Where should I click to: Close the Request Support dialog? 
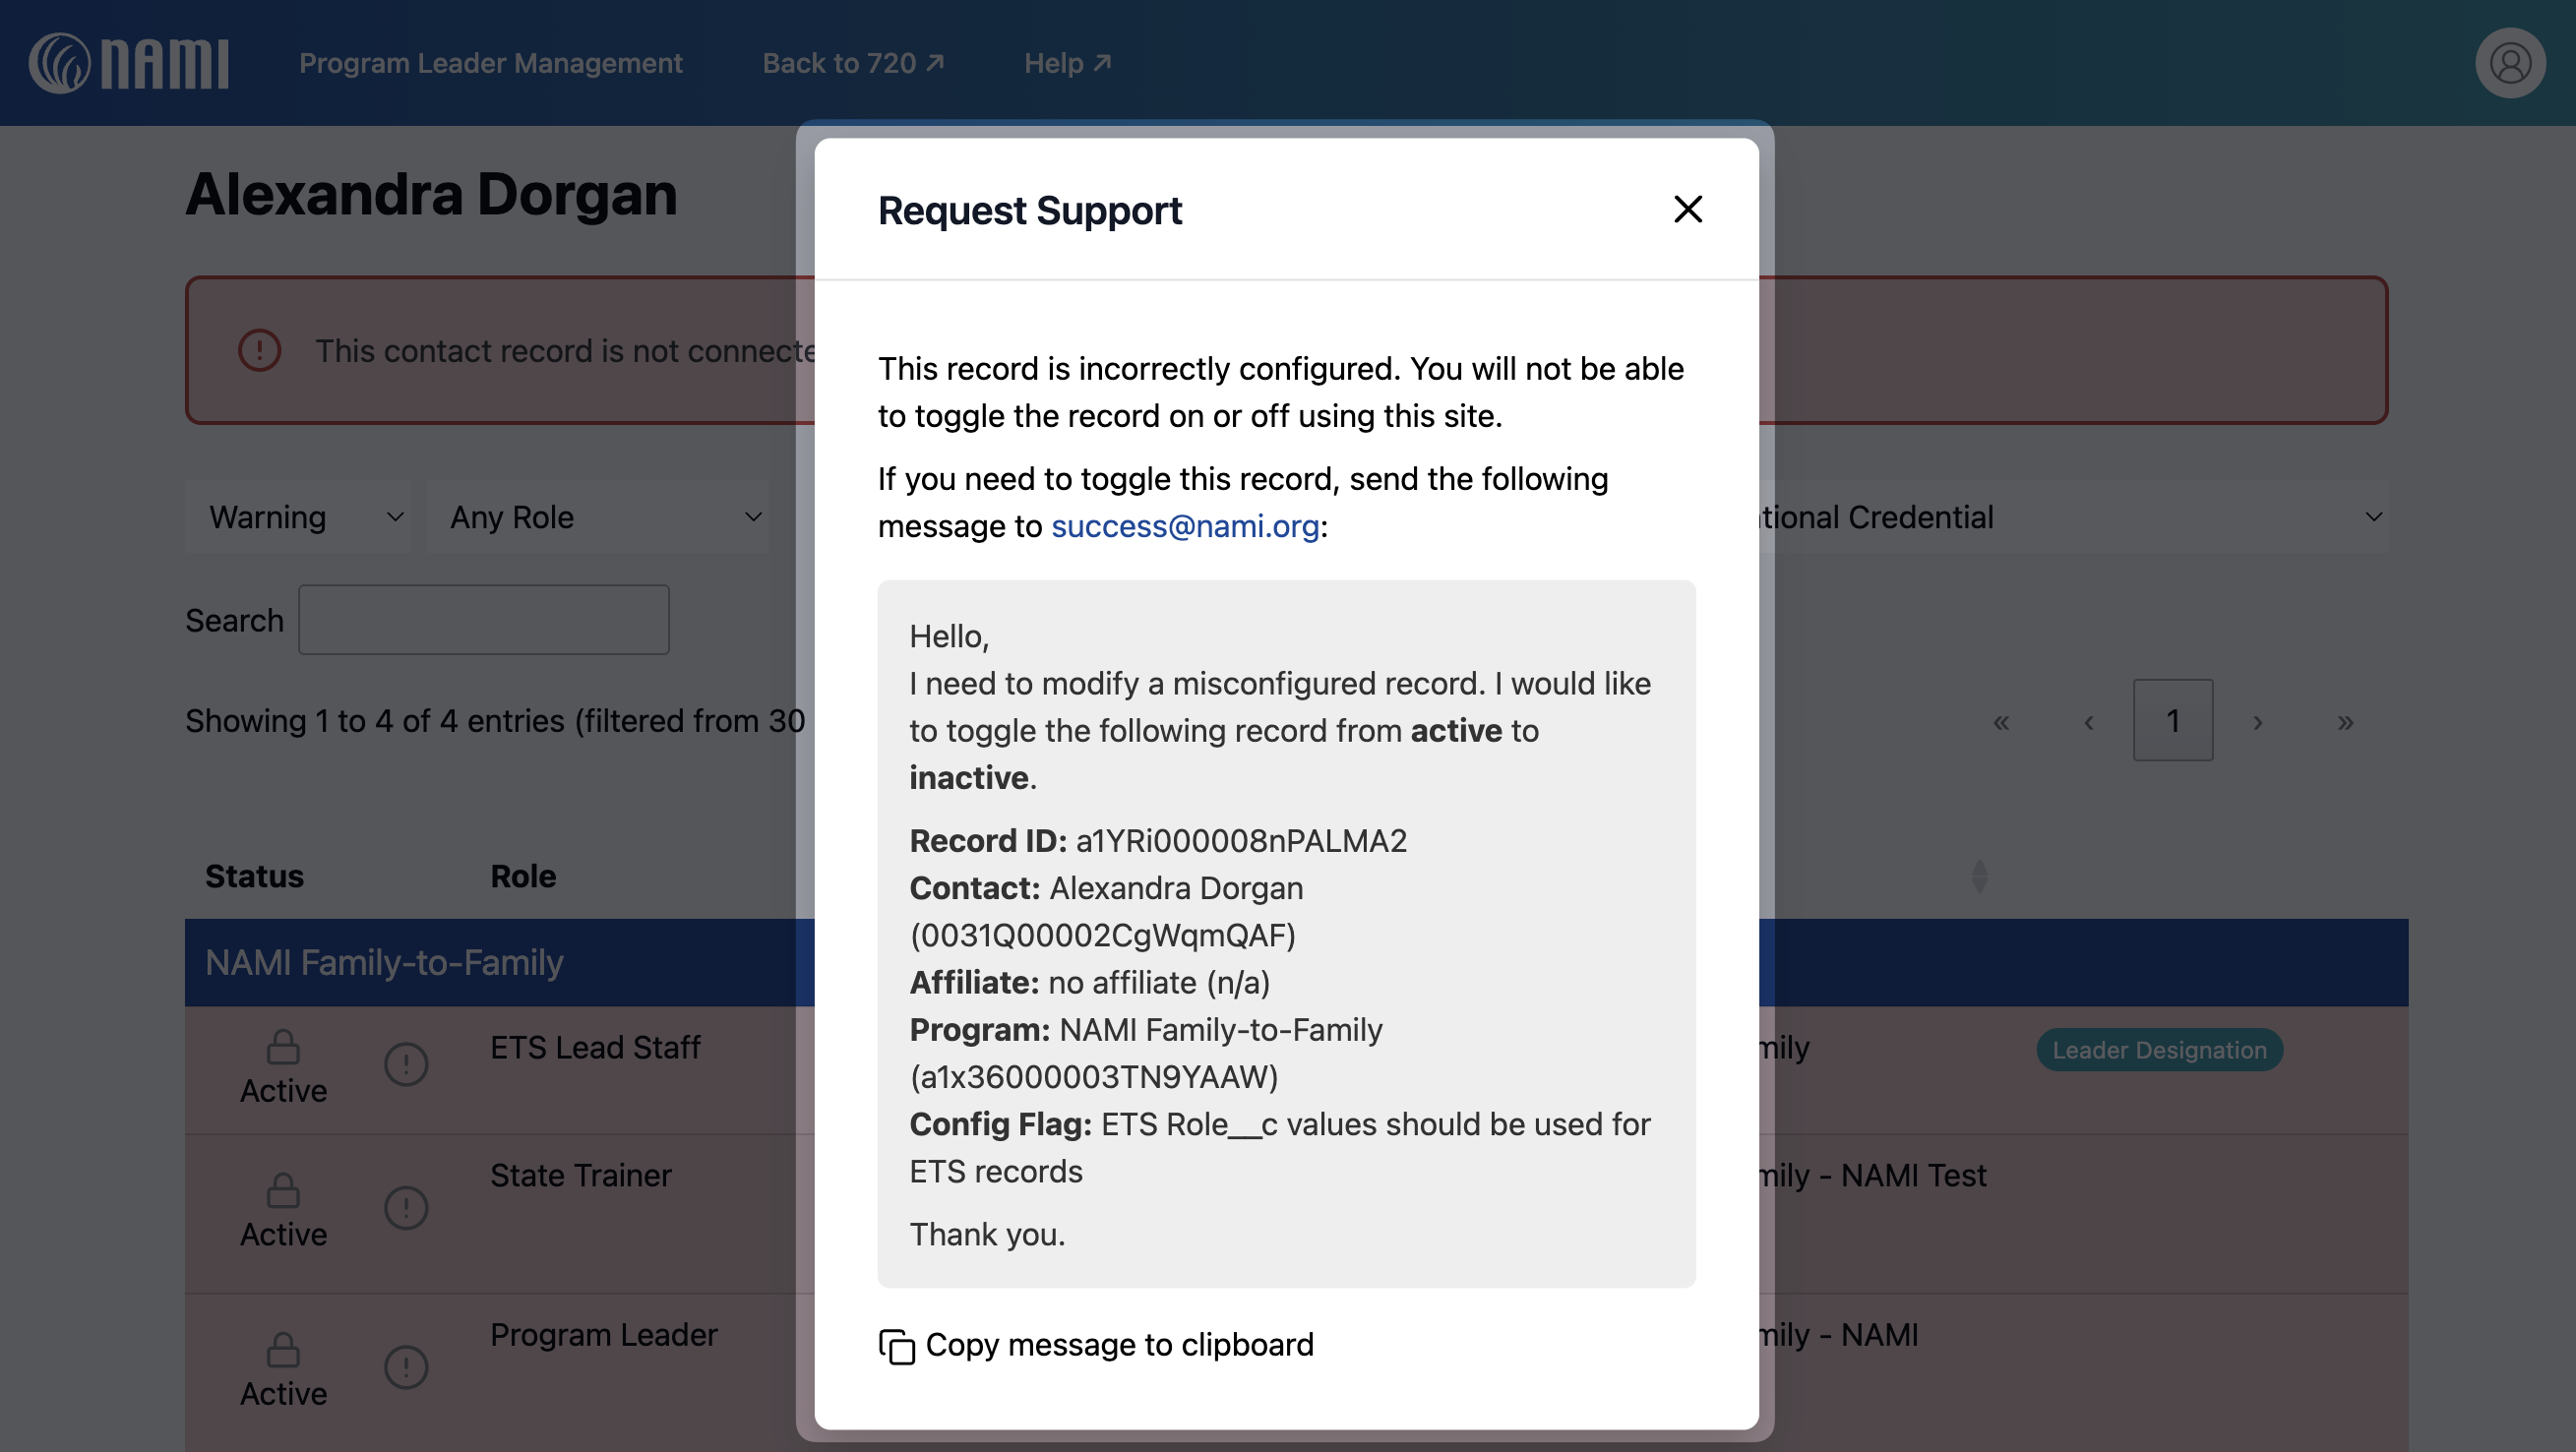click(x=1687, y=209)
